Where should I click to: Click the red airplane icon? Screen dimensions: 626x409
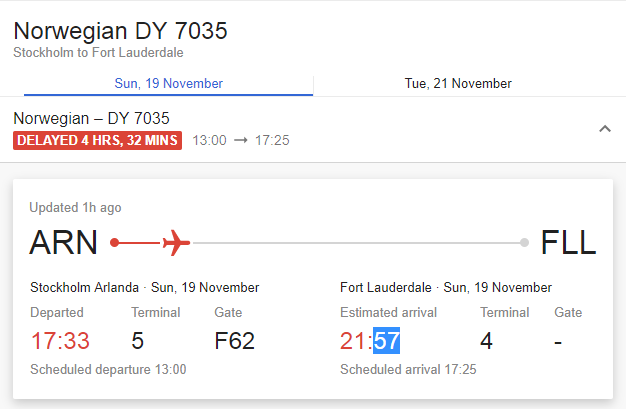(176, 242)
